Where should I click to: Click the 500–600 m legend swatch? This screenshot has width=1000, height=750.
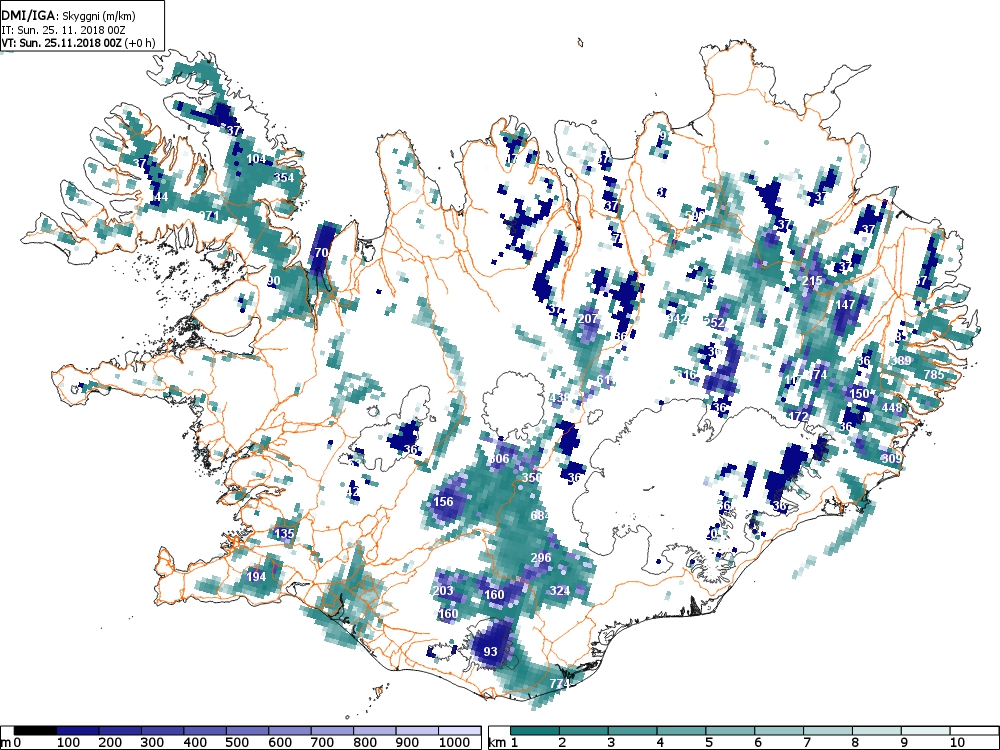247,731
